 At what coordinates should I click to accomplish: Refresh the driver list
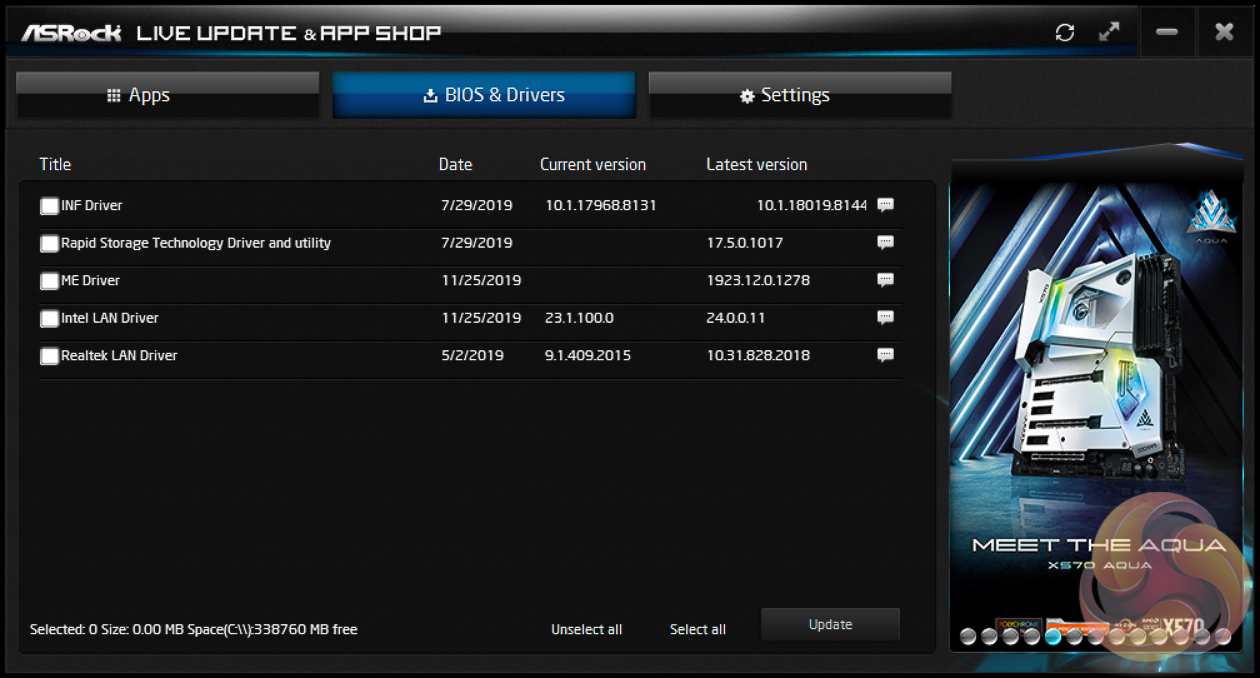1065,32
